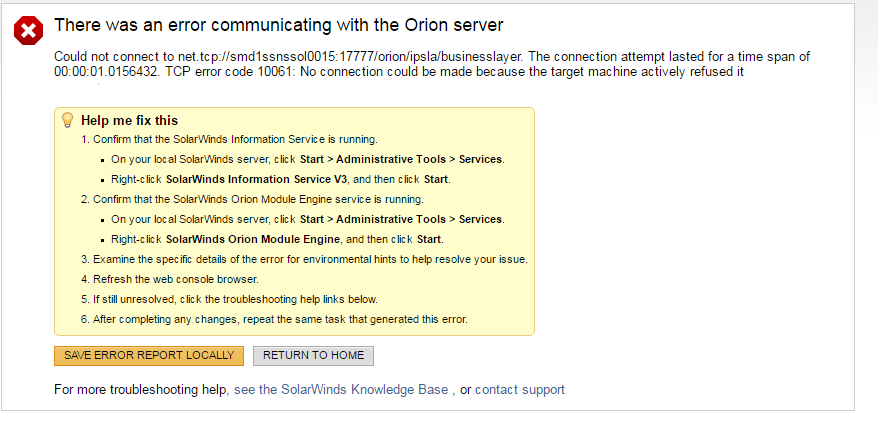Image resolution: width=878 pixels, height=432 pixels.
Task: Click the Orion server error heading
Action: (278, 24)
